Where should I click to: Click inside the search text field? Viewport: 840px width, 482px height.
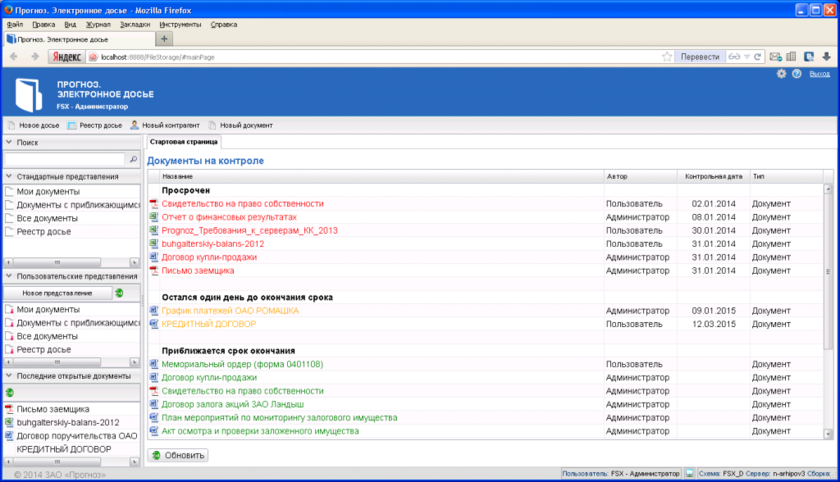(64, 159)
